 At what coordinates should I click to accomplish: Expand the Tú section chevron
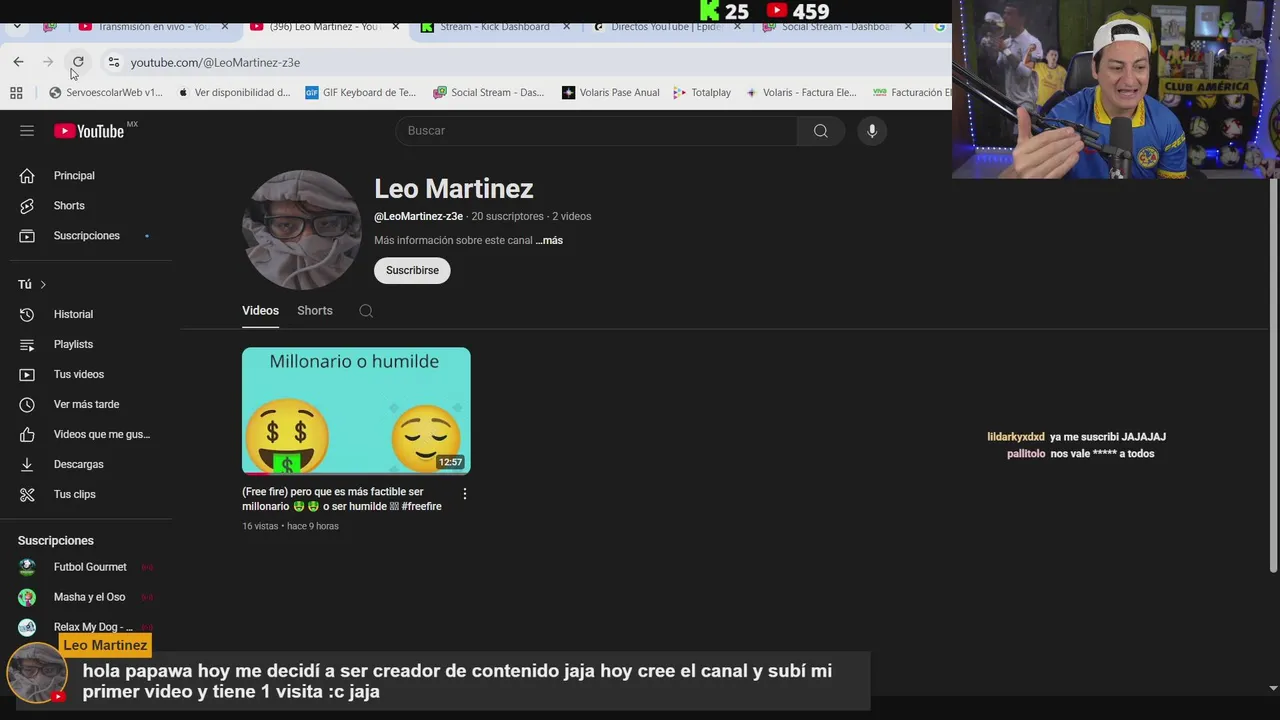coord(43,285)
